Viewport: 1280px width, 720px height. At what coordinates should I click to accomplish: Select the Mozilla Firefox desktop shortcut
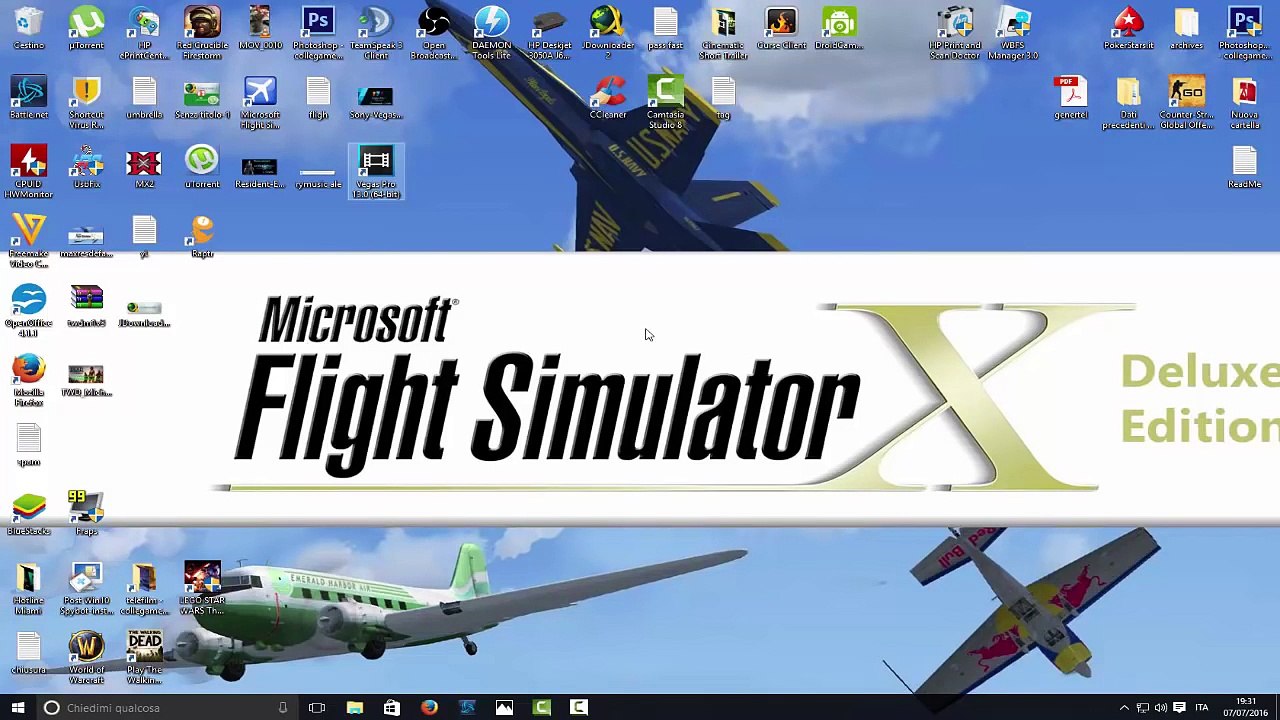[x=29, y=379]
